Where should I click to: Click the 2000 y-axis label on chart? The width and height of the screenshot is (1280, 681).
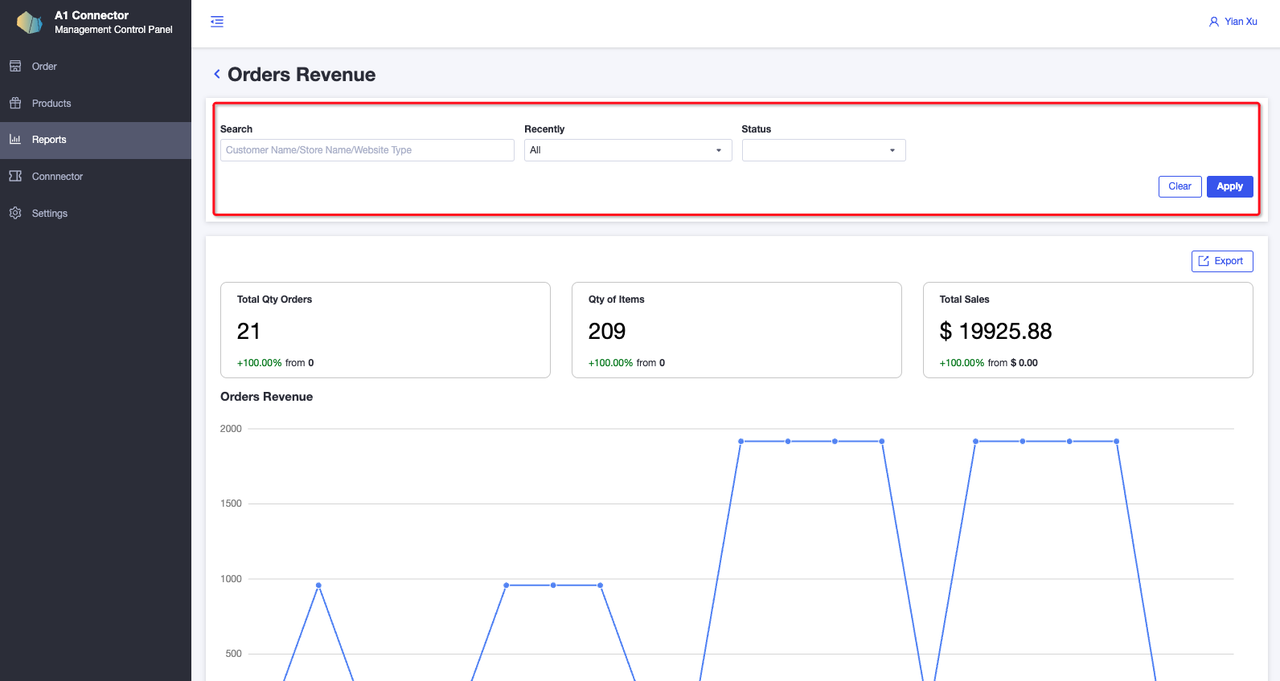pos(231,429)
